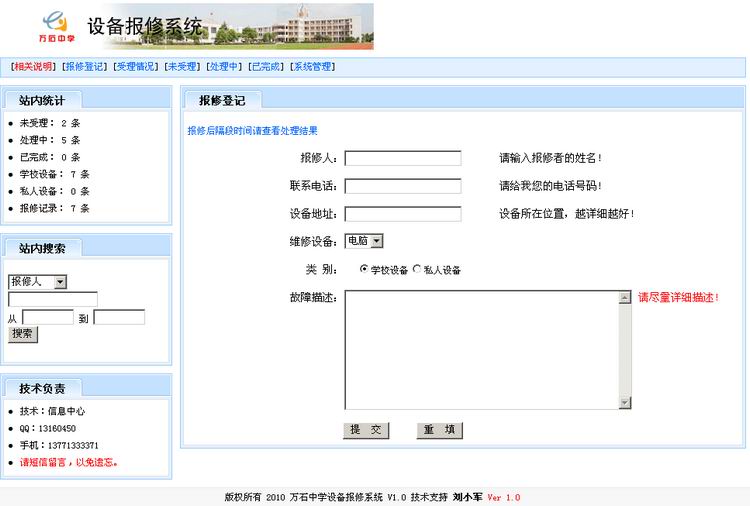Click the 技术: 信息中心 entry
The image size is (750, 506).
click(x=52, y=411)
